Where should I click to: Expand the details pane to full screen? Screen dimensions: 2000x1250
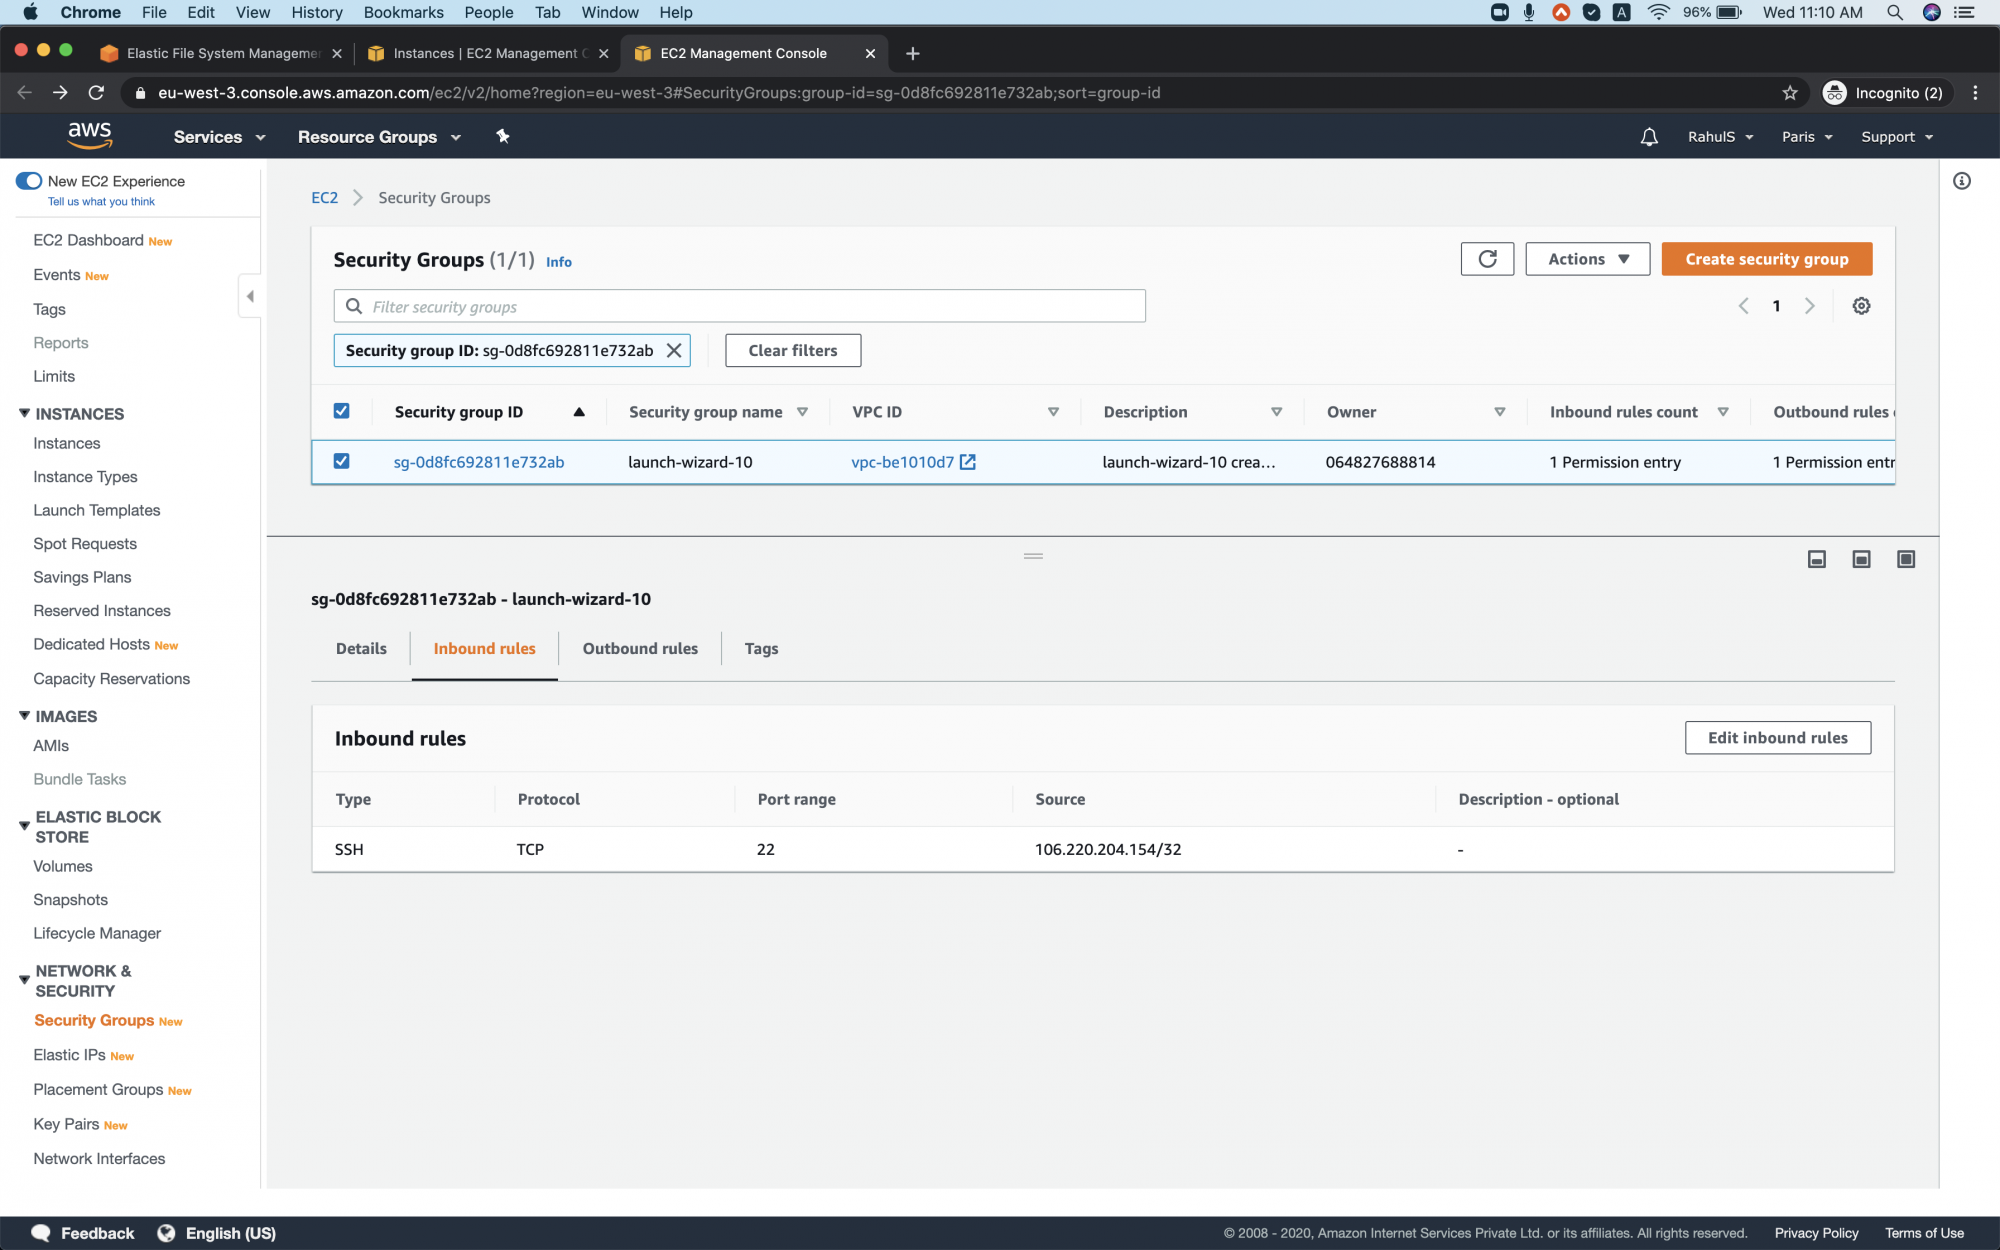coord(1905,559)
